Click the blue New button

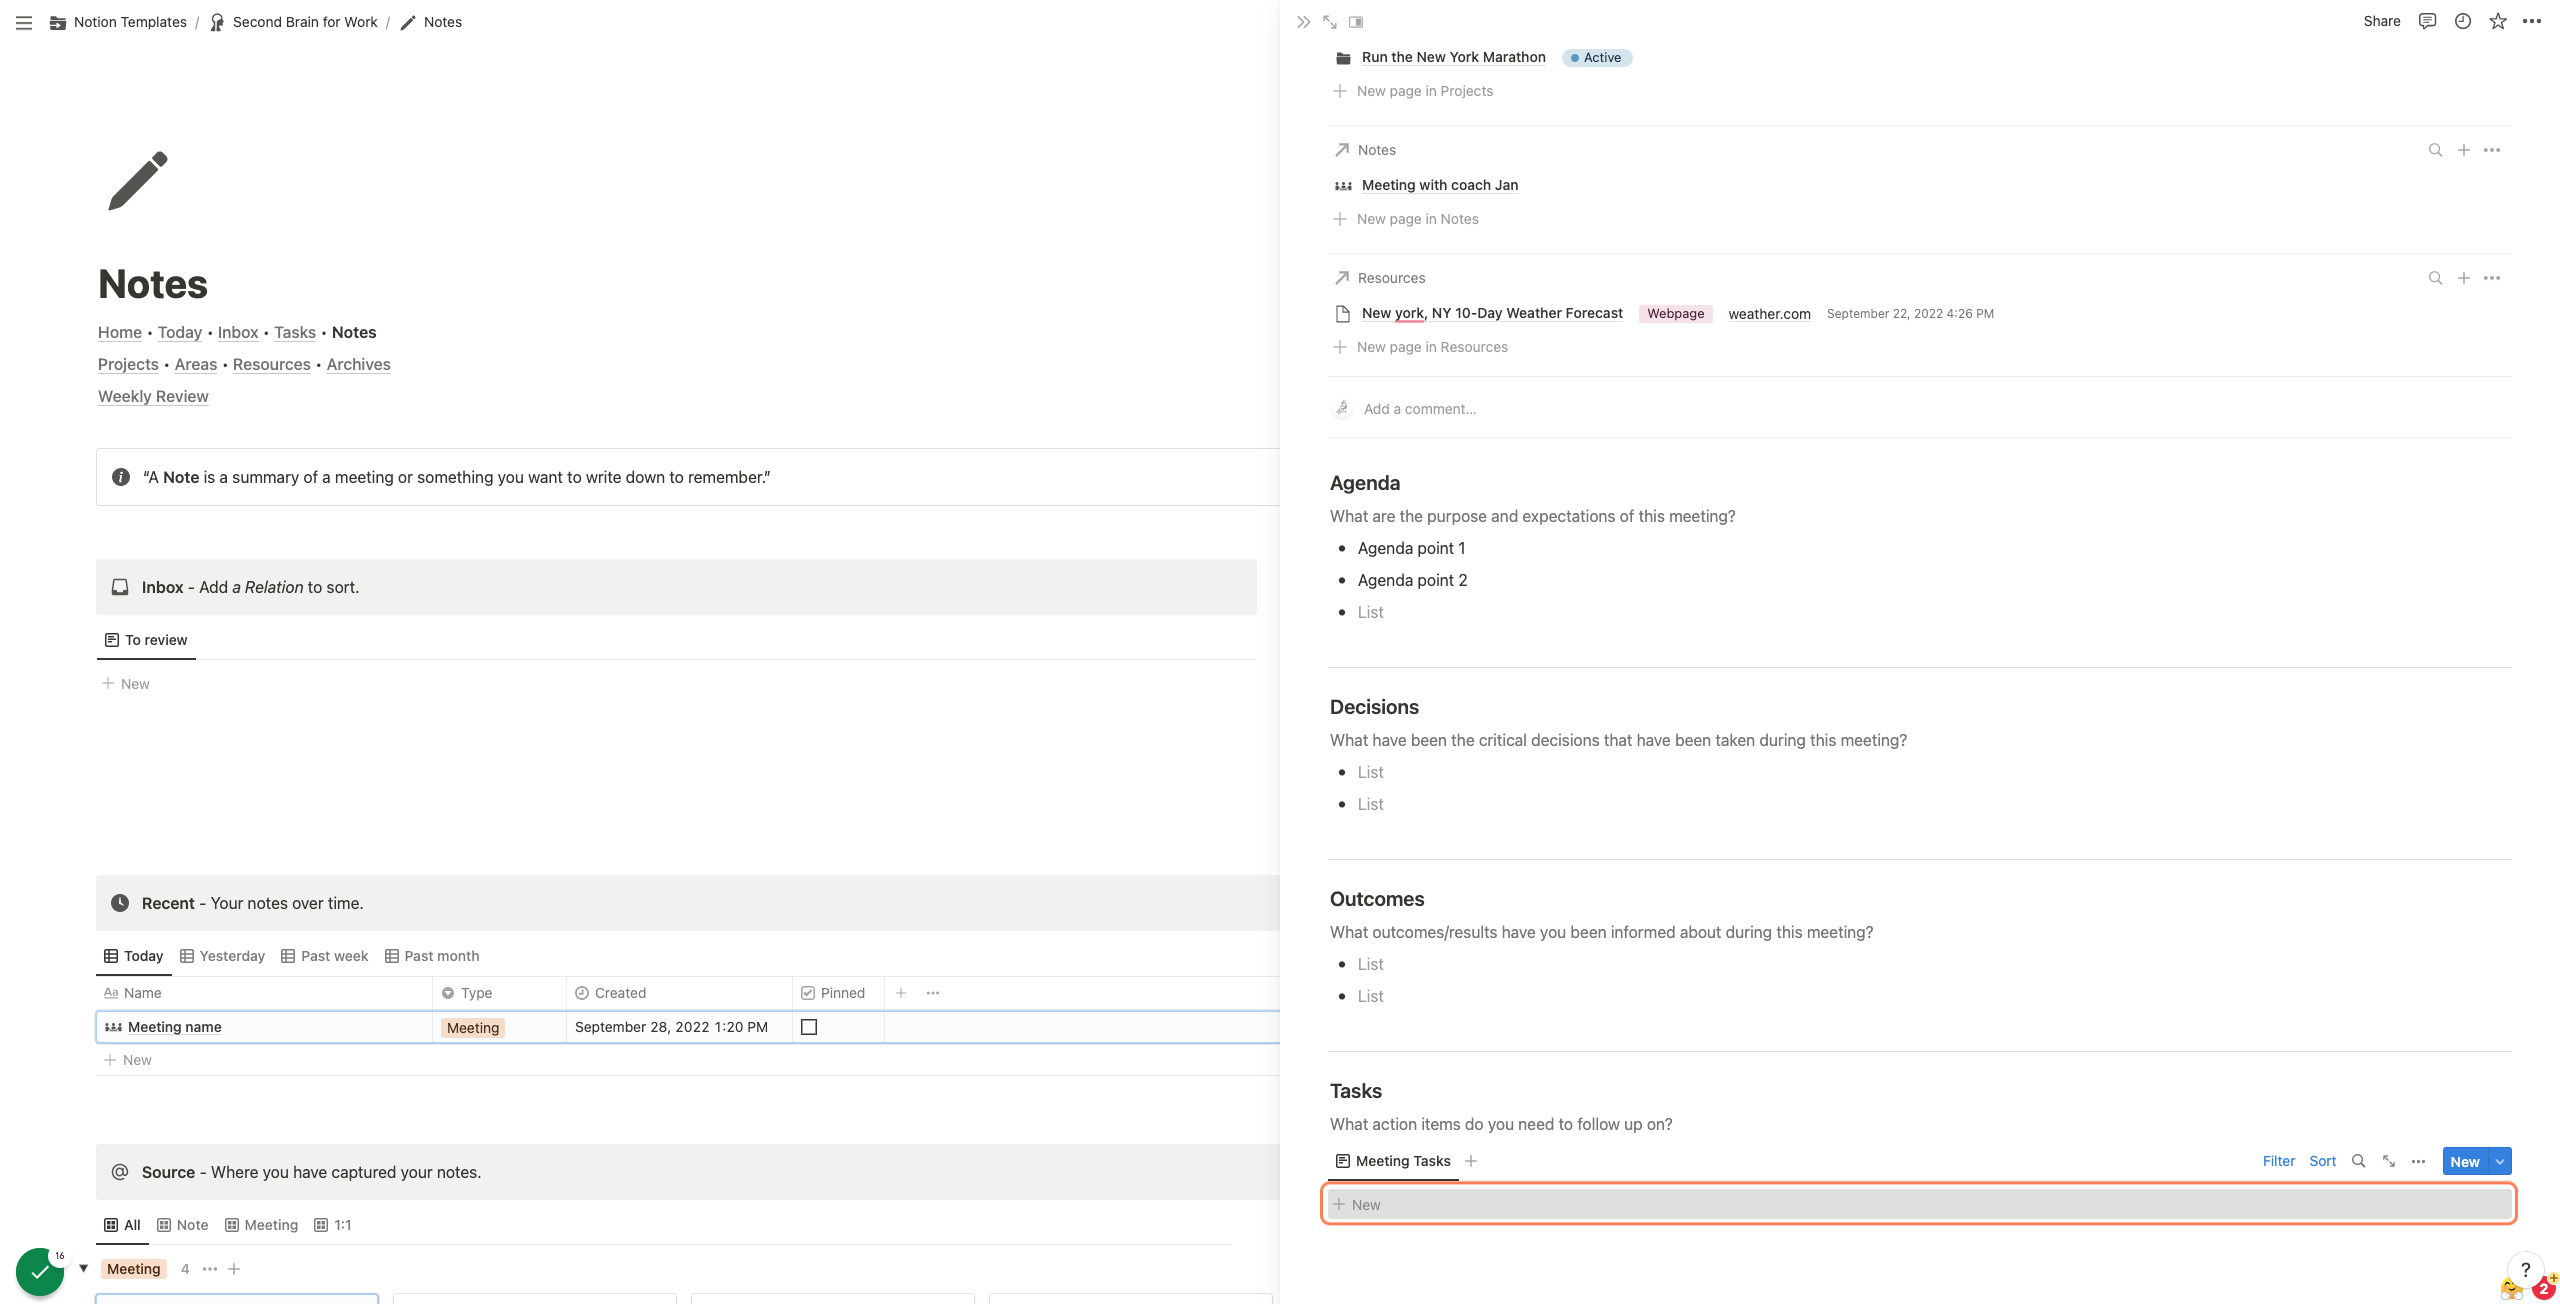pos(2465,1161)
